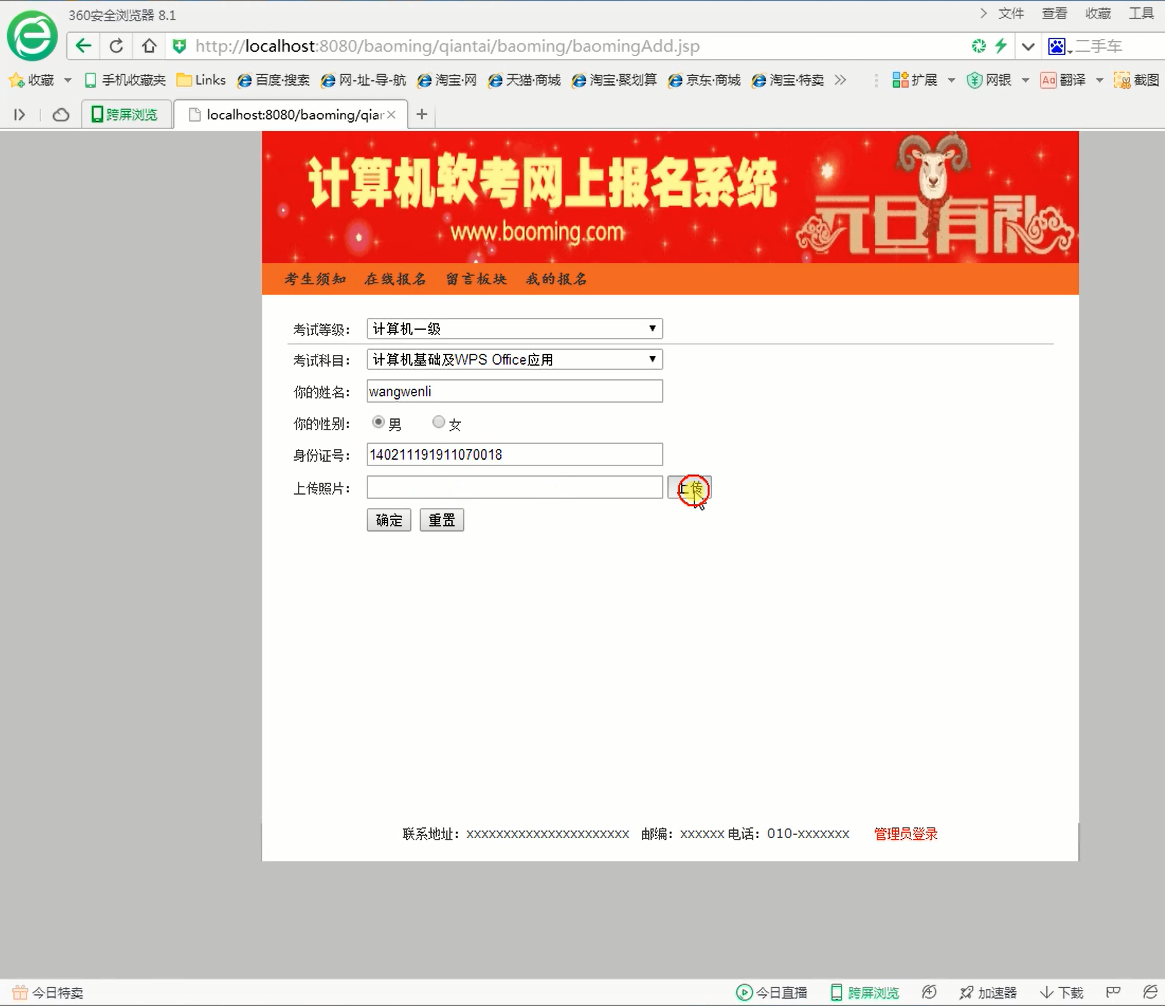The width and height of the screenshot is (1165, 1006).
Task: Open the address bar dropdown arrow
Action: click(x=1028, y=46)
